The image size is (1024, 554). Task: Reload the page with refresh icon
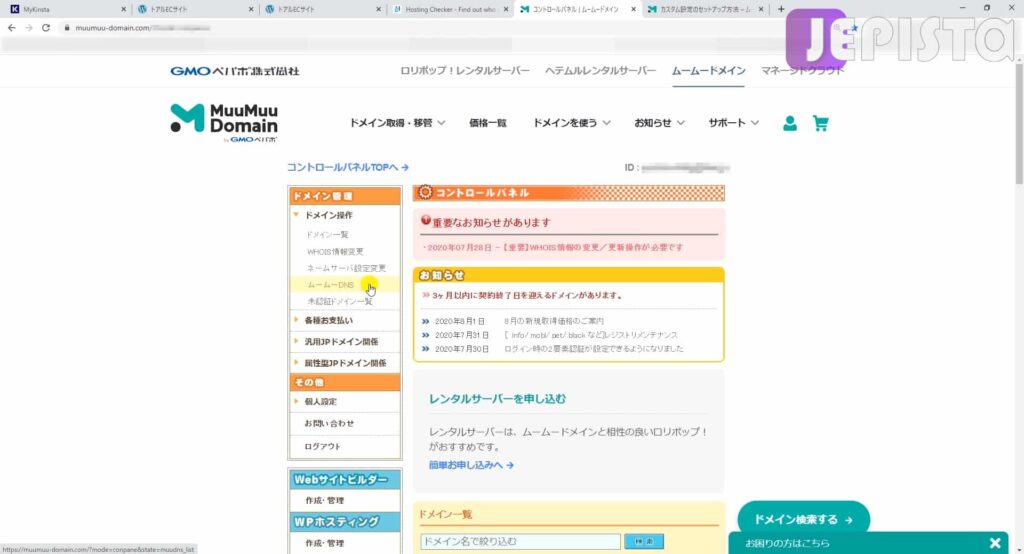tap(46, 27)
